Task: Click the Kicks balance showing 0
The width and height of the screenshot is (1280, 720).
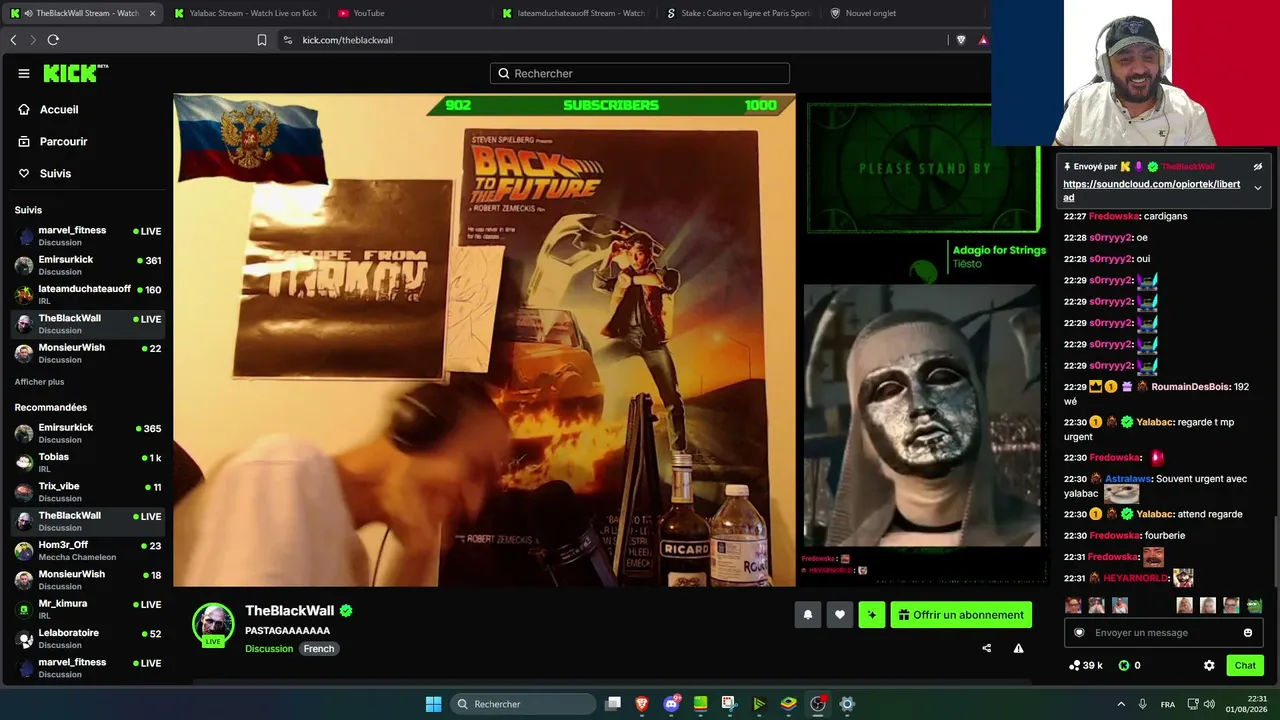Action: coord(1130,665)
